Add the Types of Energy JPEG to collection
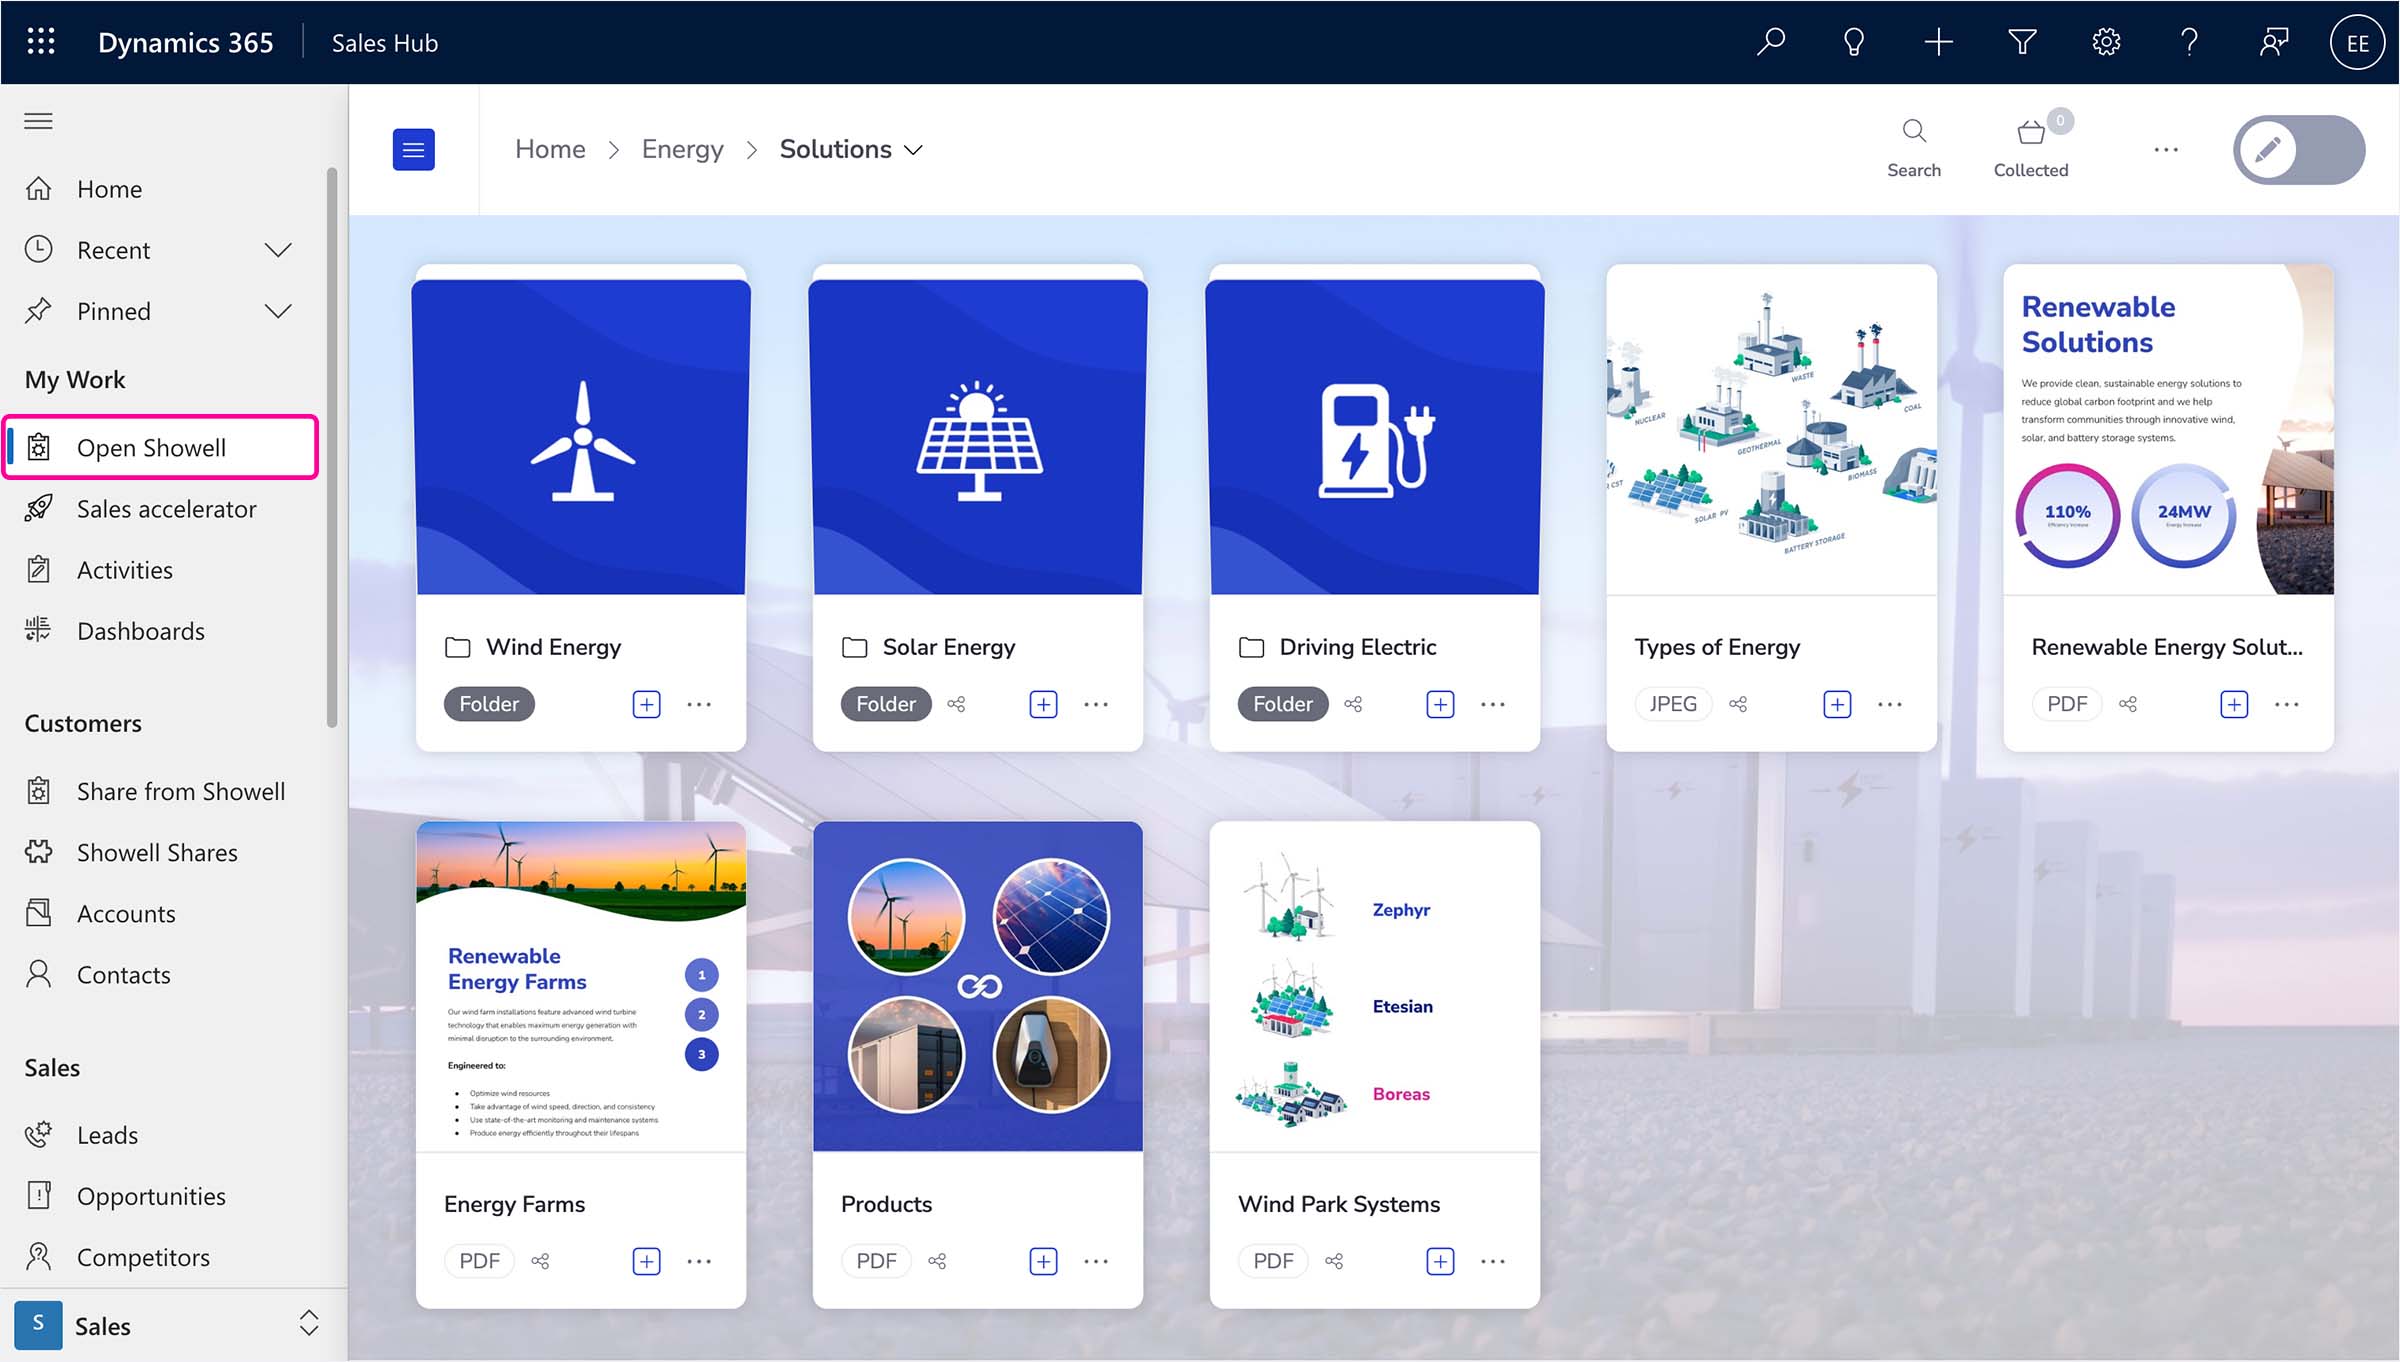The height and width of the screenshot is (1362, 2400). point(1836,704)
